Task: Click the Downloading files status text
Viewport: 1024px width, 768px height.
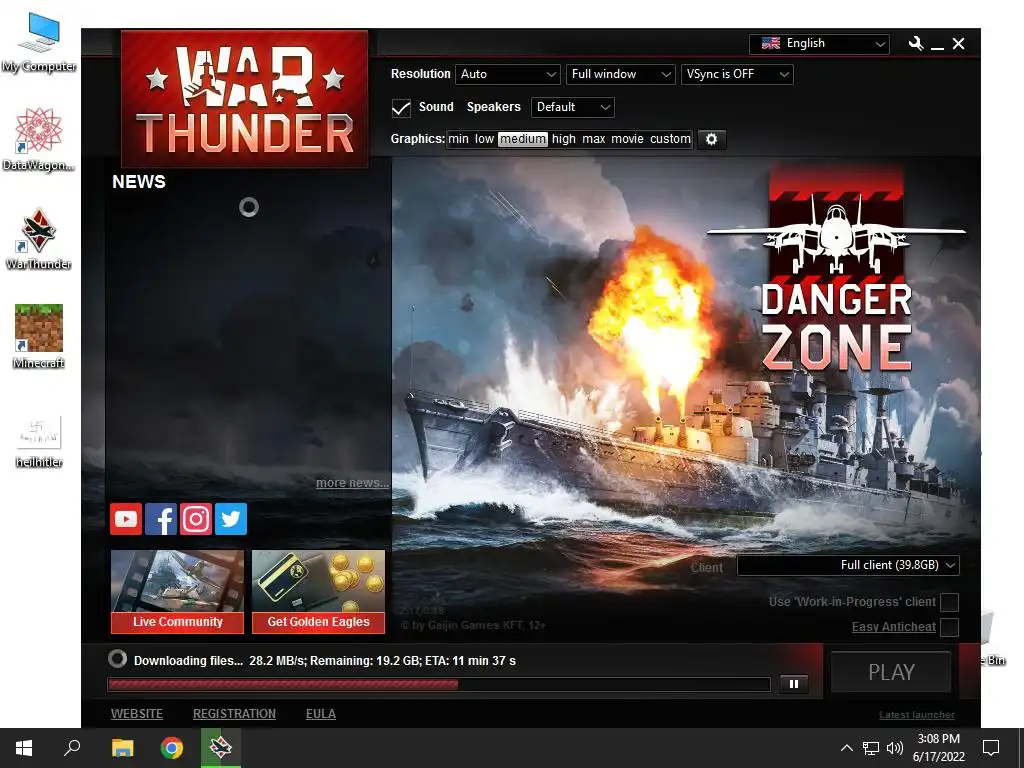Action: pyautogui.click(x=325, y=661)
